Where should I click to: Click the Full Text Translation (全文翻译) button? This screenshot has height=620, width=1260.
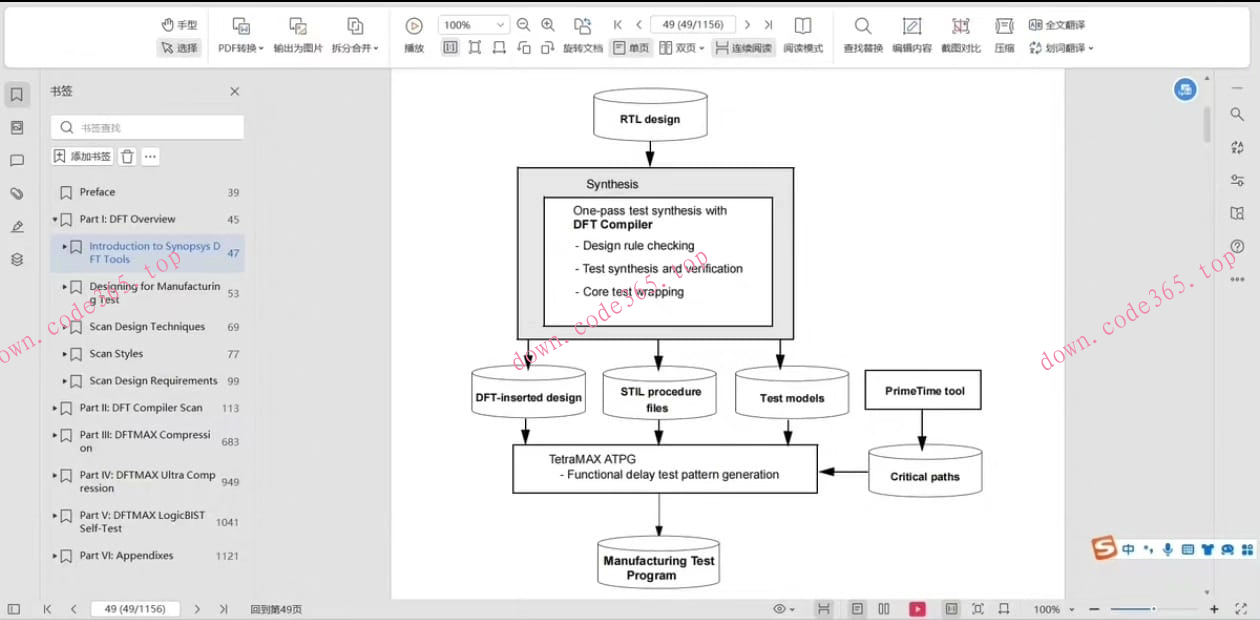point(1057,25)
